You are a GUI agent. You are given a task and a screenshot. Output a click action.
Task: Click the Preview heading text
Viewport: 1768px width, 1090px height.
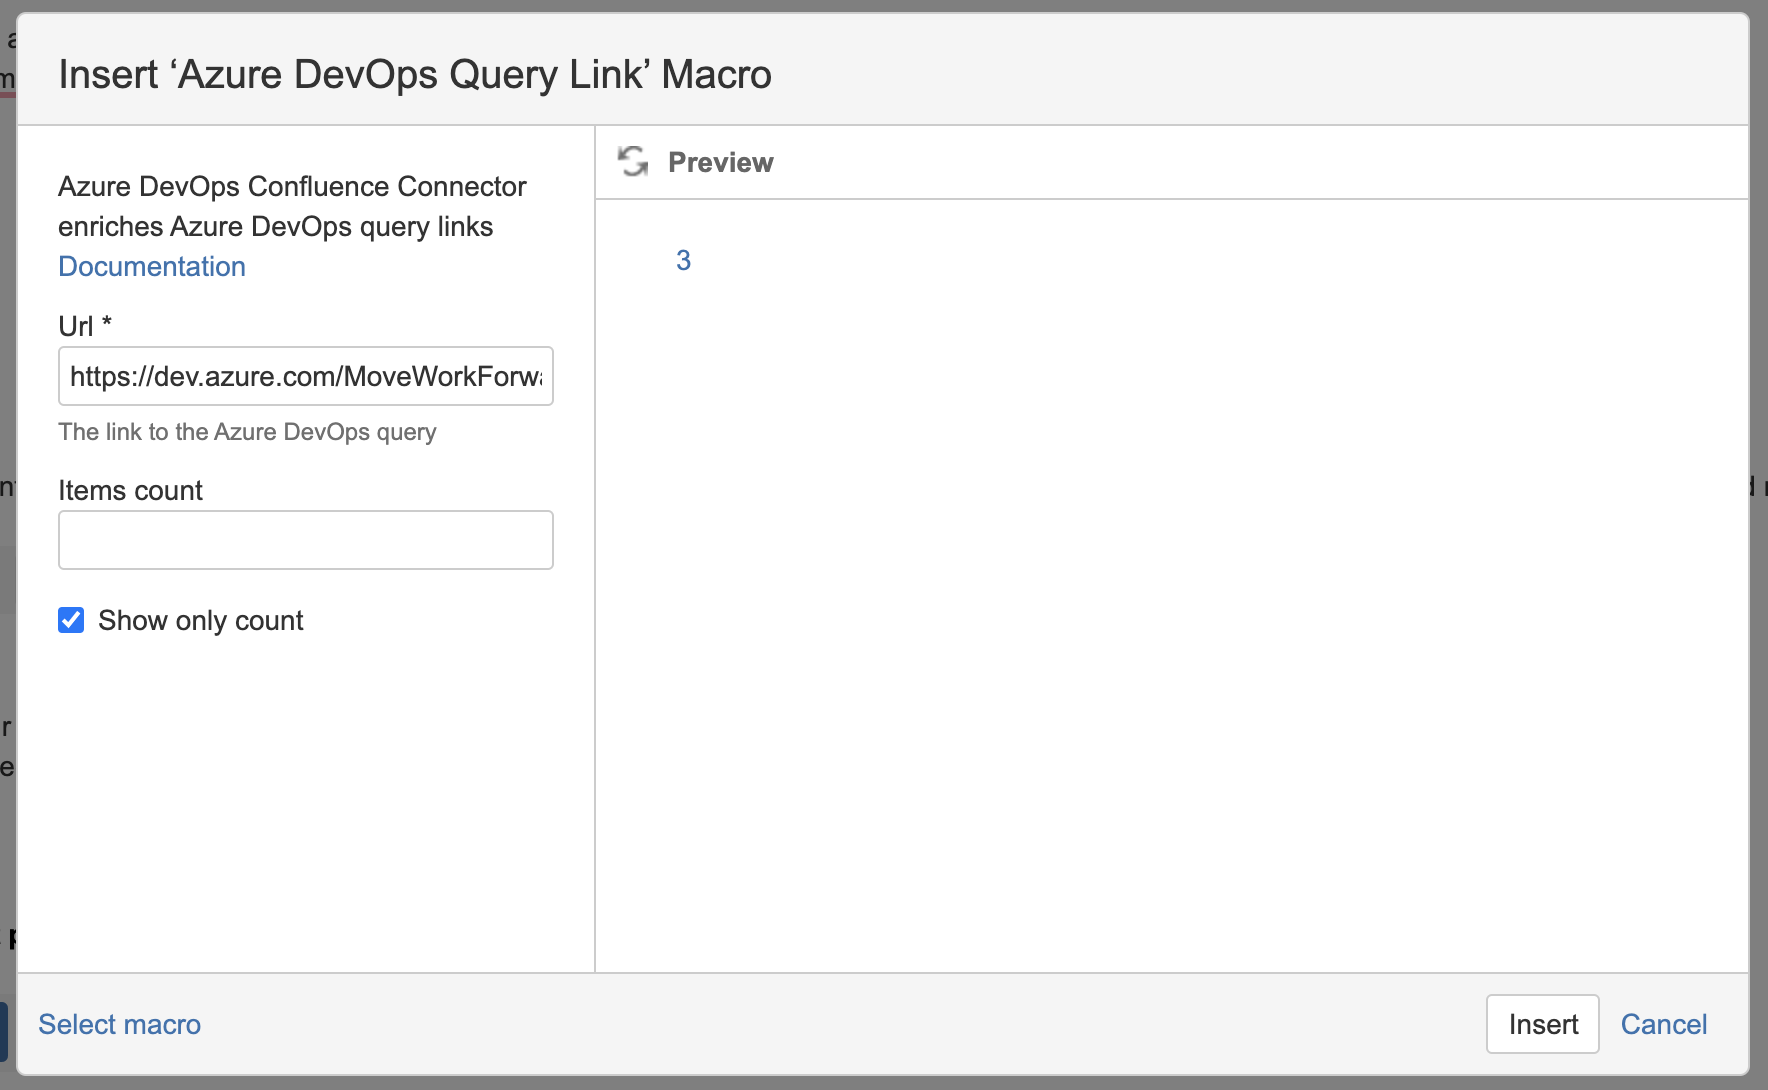pos(720,162)
